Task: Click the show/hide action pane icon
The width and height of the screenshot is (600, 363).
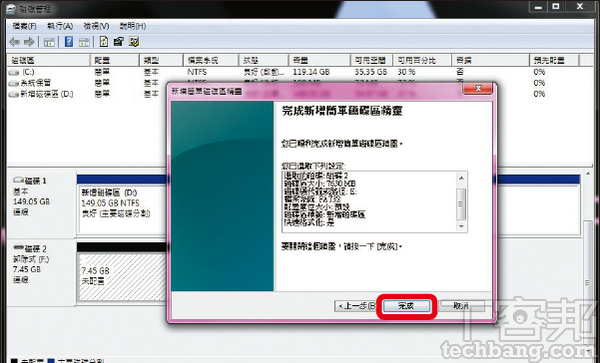Action: click(84, 42)
